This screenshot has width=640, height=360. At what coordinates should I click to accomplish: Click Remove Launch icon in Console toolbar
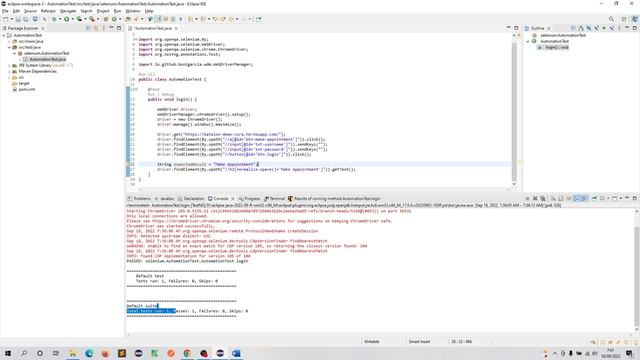535,198
